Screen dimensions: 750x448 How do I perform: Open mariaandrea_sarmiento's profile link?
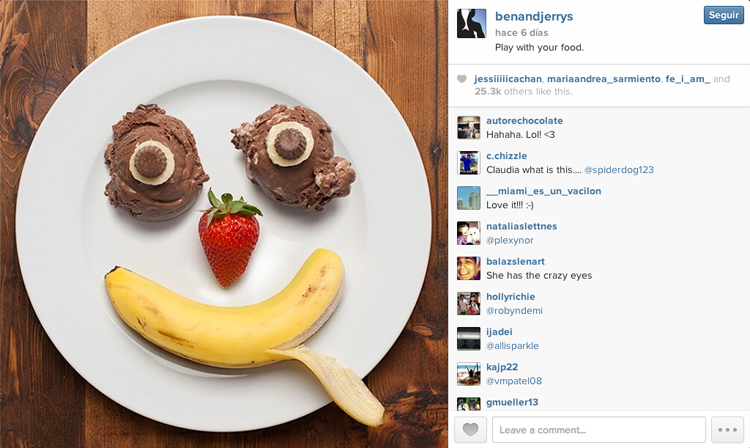tap(604, 79)
